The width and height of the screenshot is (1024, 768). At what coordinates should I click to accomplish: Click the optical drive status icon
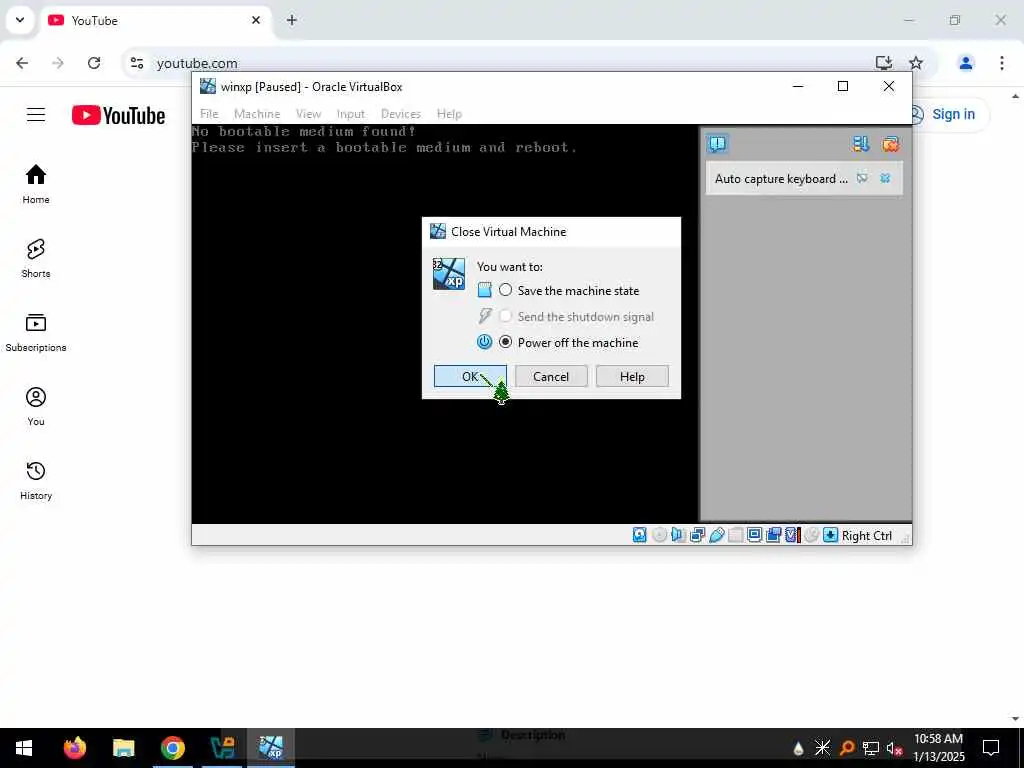(660, 535)
